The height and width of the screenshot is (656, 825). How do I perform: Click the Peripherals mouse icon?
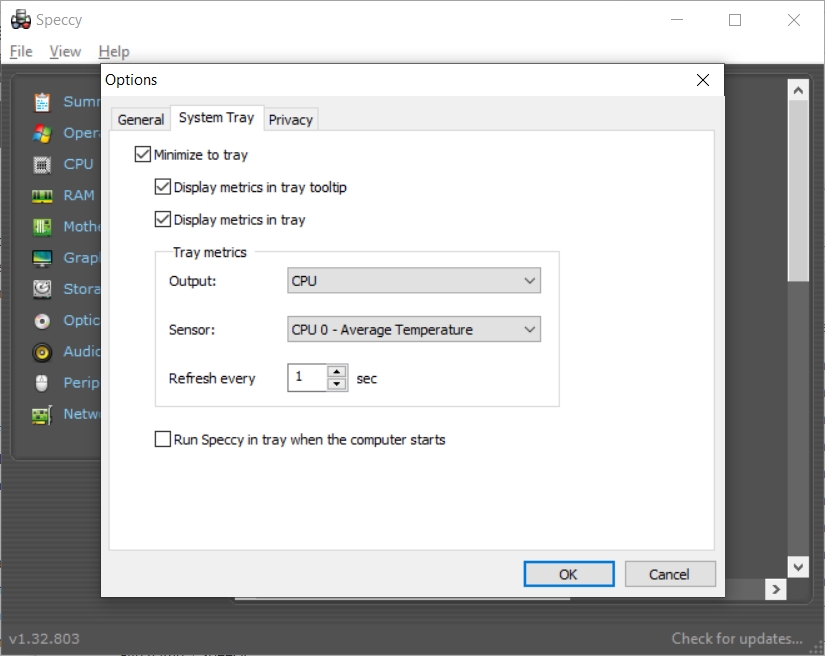[x=42, y=383]
